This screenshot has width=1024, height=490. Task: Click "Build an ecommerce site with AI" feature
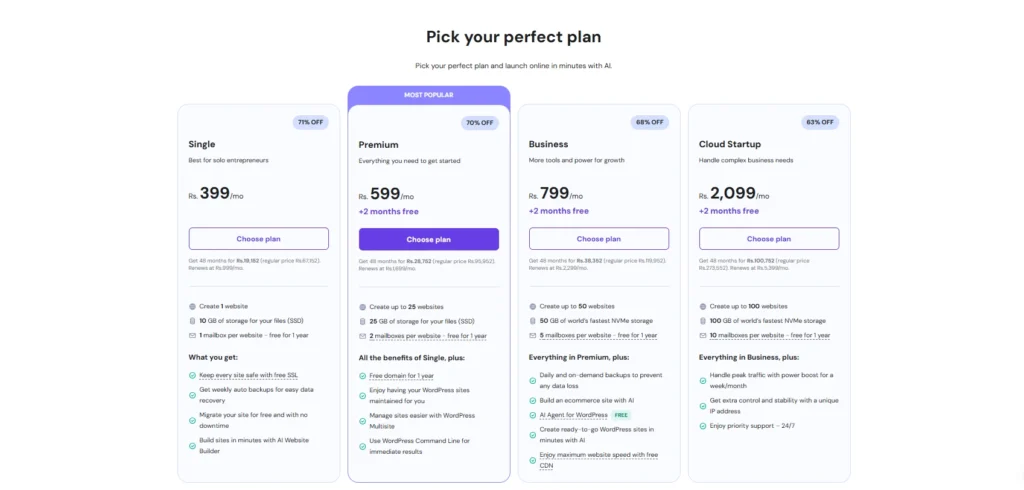pos(586,400)
